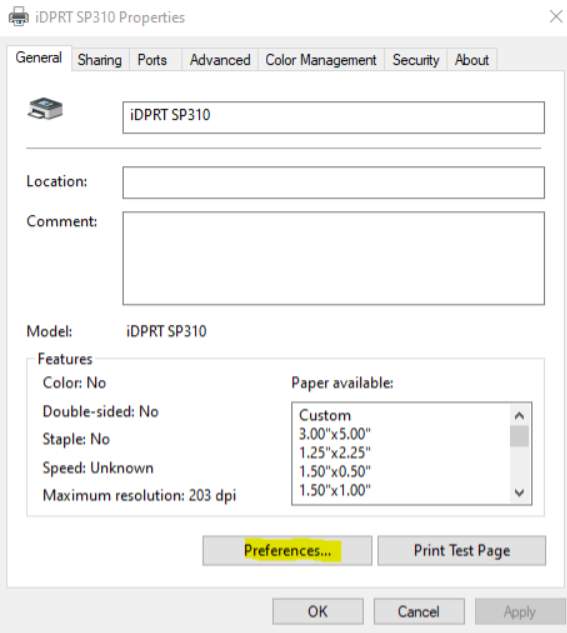Go to the Advanced tab

tap(220, 60)
